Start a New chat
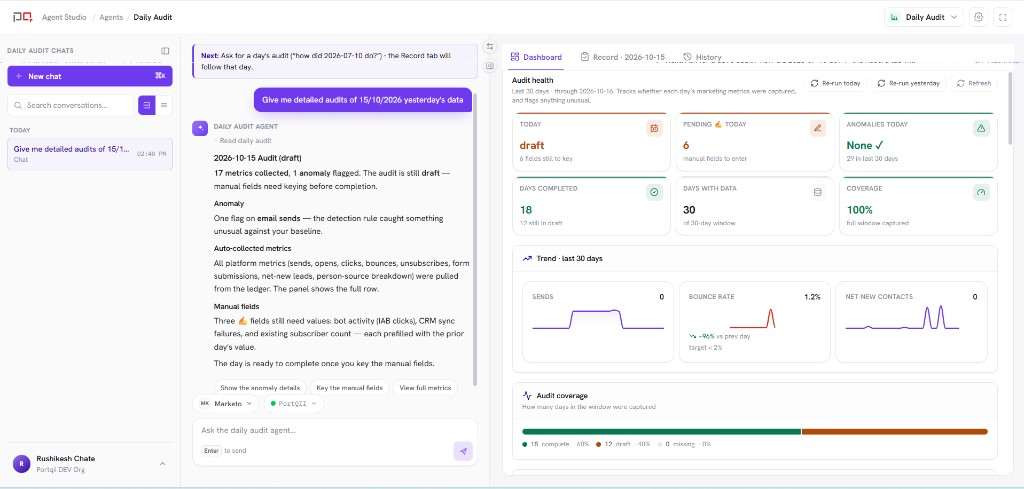 click(x=90, y=76)
